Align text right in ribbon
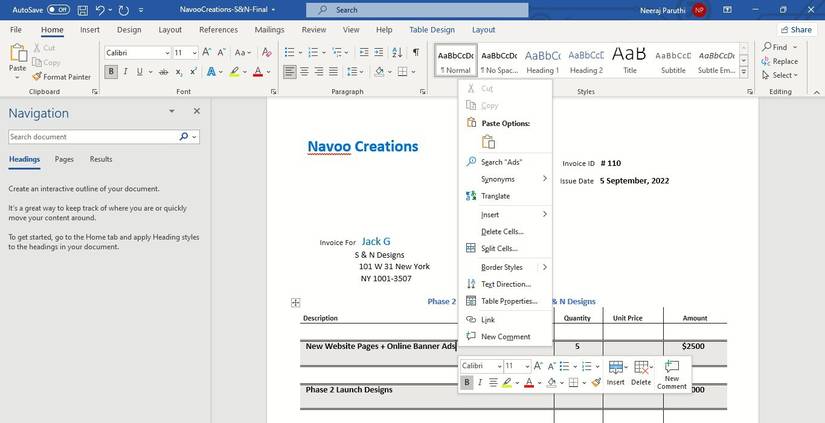 tap(319, 72)
